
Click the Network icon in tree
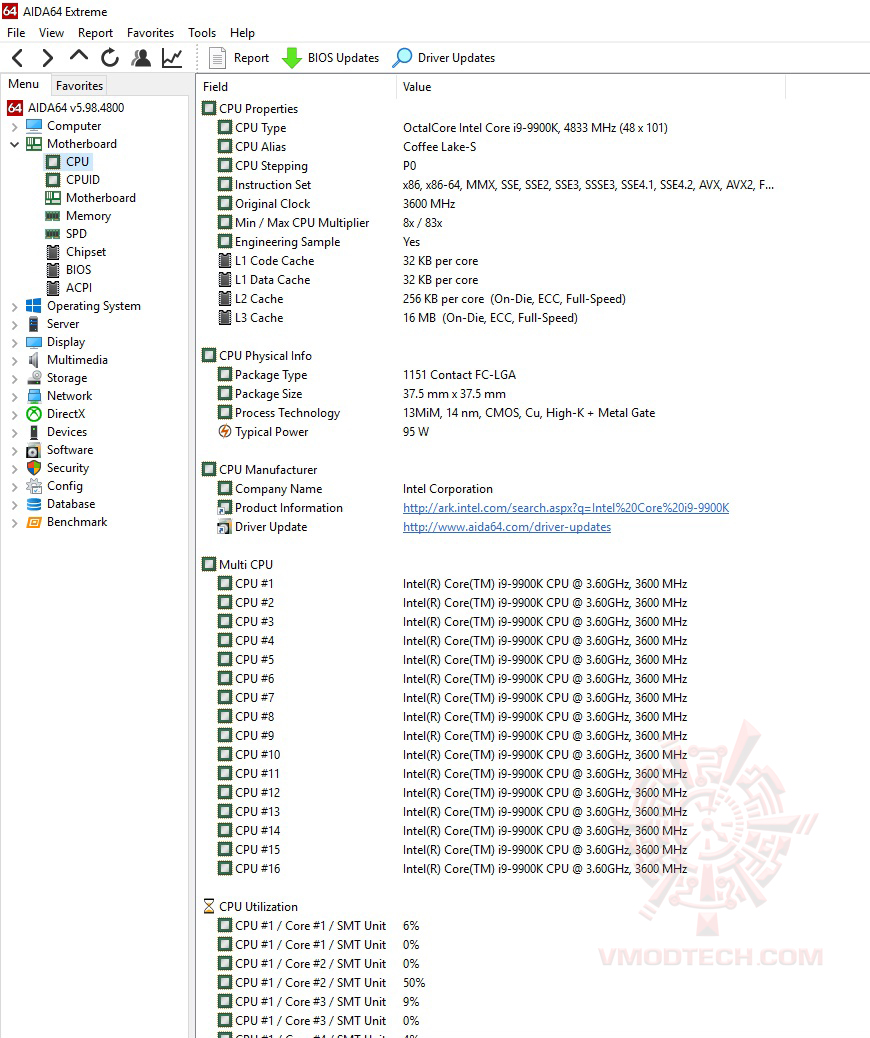point(34,396)
